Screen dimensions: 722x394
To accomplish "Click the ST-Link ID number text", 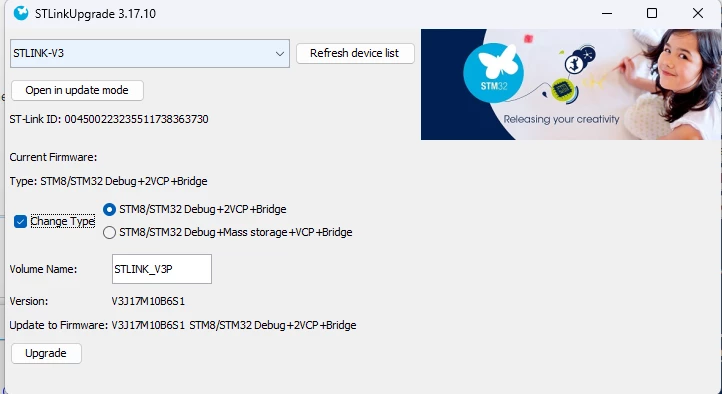I will click(x=136, y=119).
